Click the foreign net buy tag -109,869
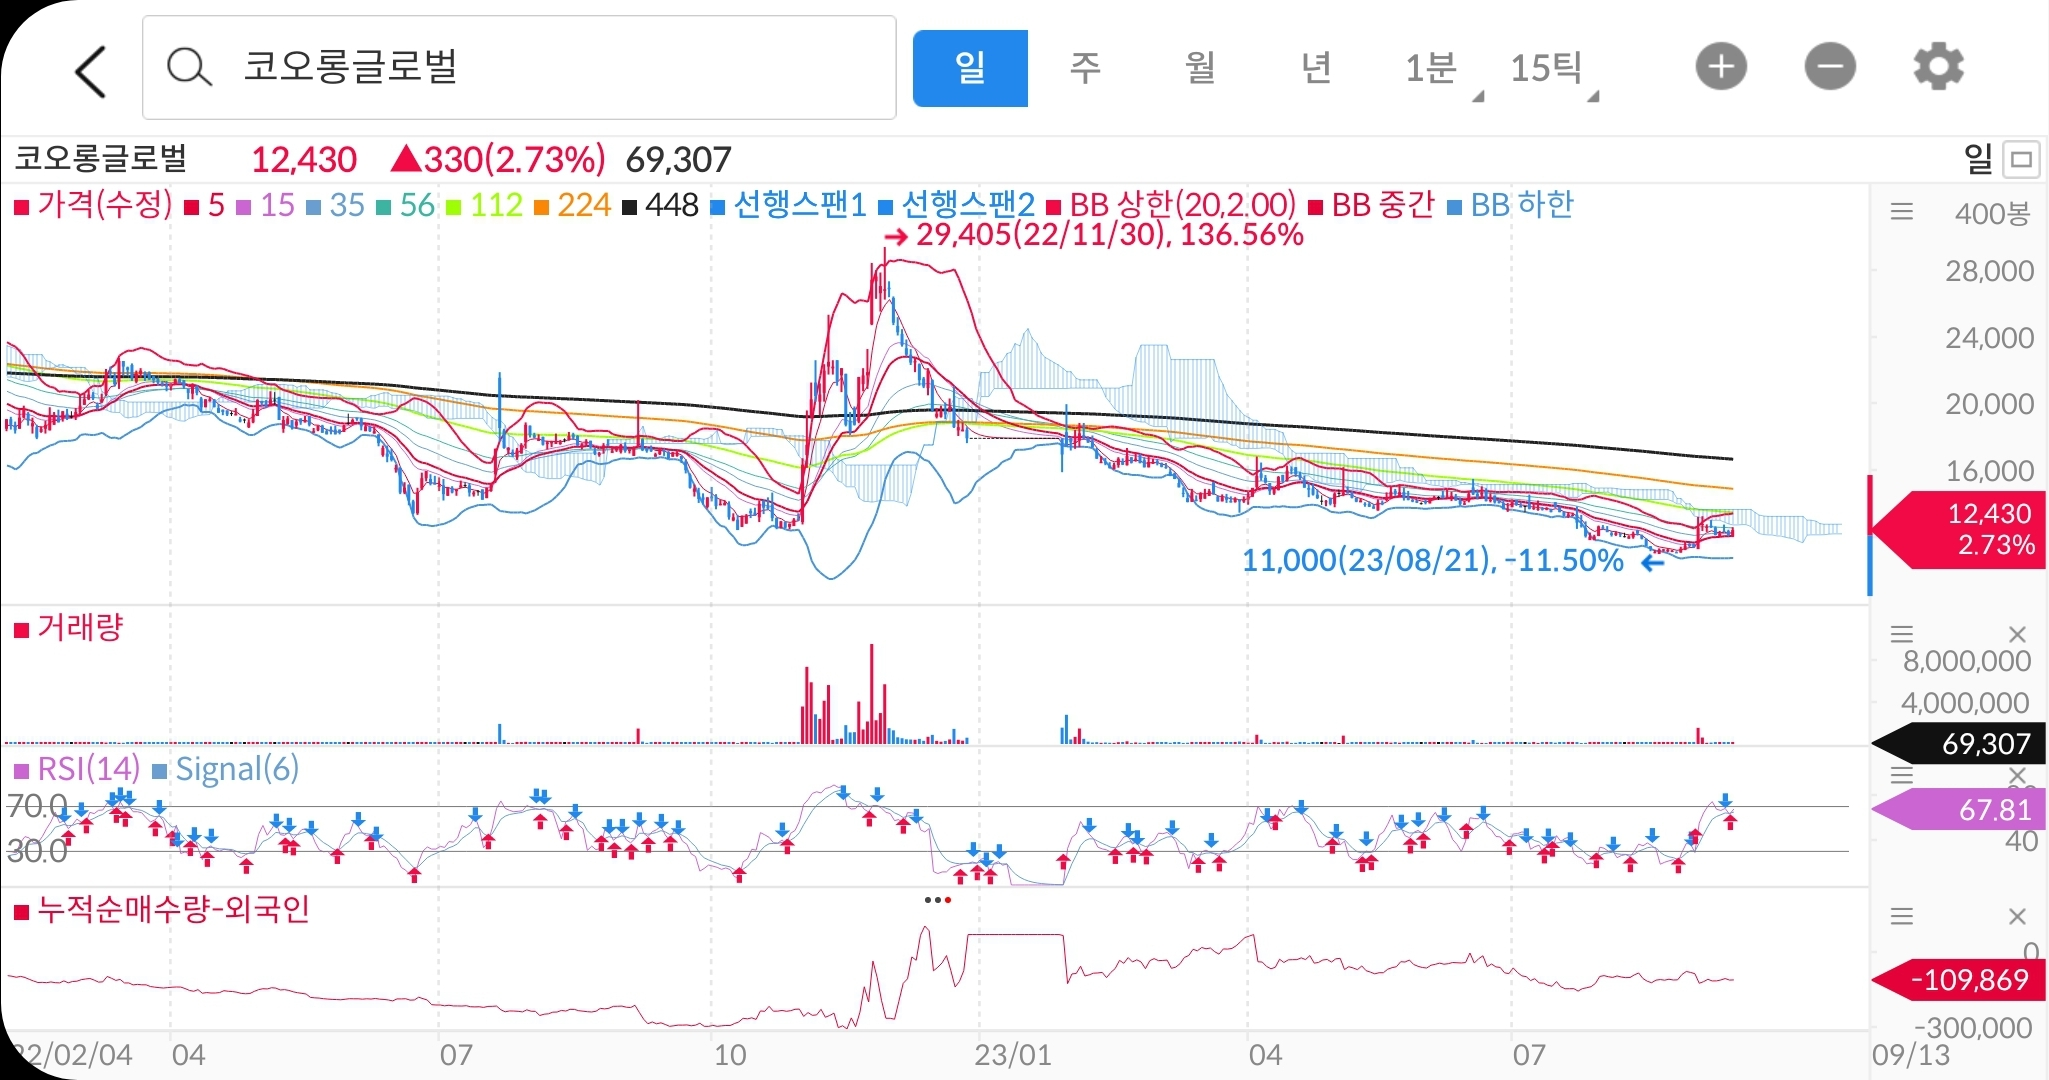The height and width of the screenshot is (1080, 2049). pyautogui.click(x=1958, y=979)
